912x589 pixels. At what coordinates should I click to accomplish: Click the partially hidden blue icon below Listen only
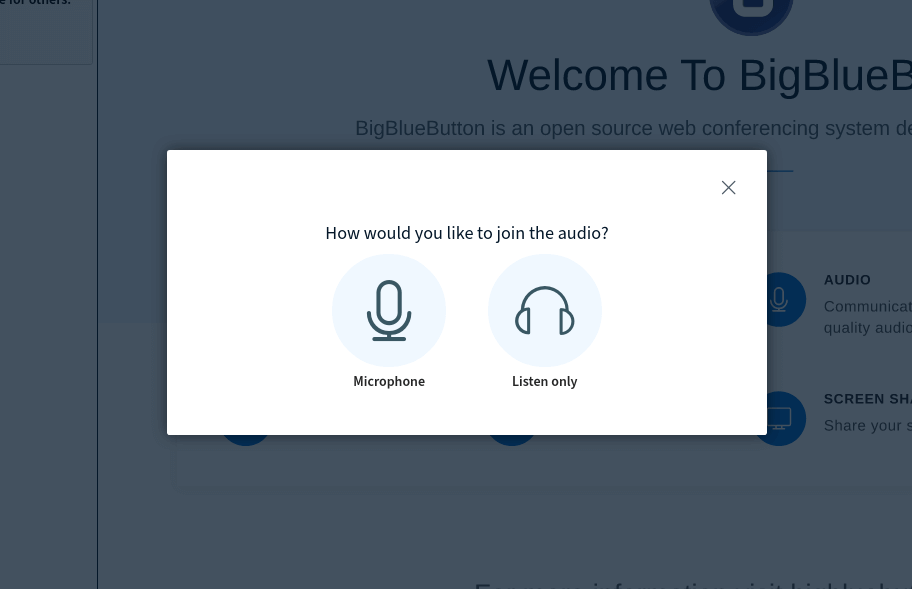coord(512,440)
